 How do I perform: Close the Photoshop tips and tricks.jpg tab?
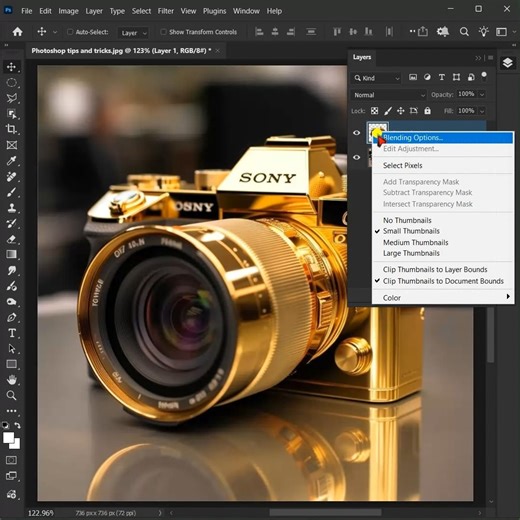point(218,51)
